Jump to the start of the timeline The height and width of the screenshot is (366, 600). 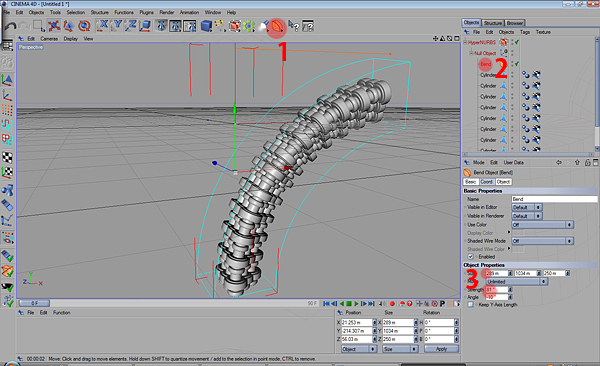[326, 304]
